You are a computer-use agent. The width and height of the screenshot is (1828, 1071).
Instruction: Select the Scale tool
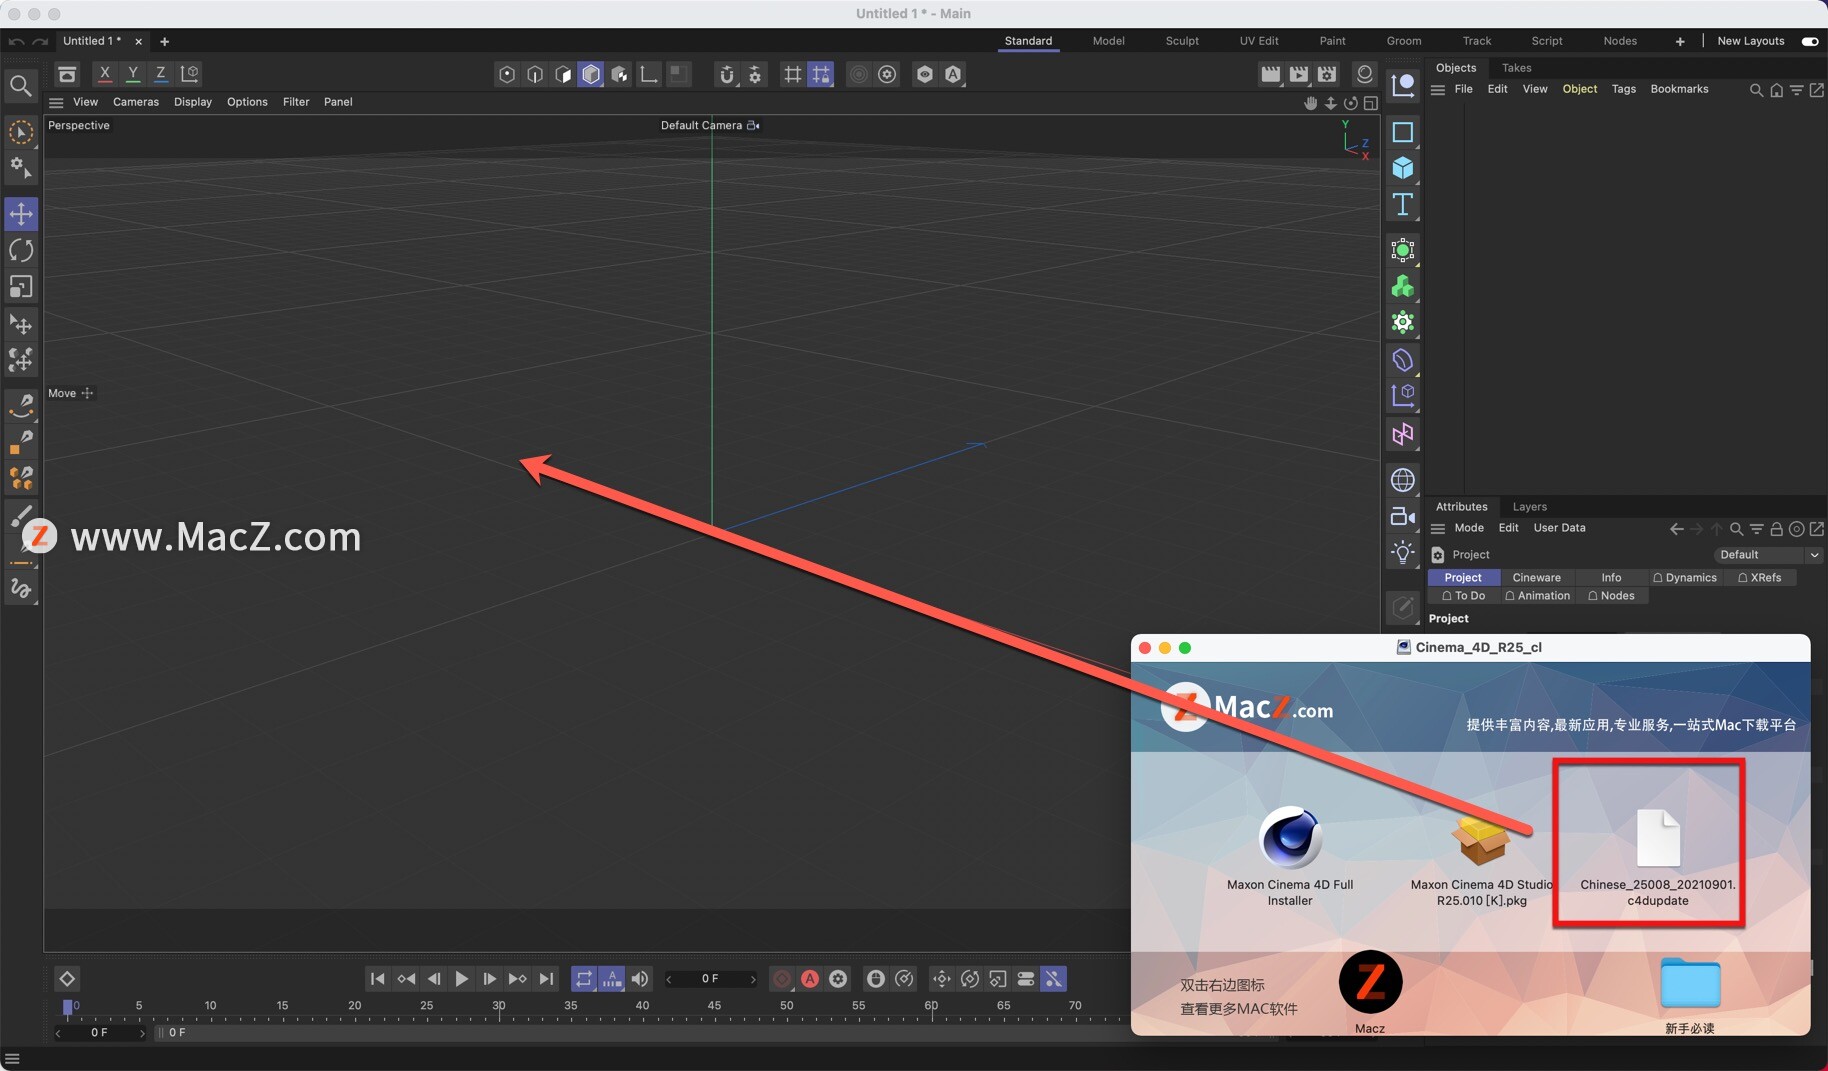pos(21,287)
